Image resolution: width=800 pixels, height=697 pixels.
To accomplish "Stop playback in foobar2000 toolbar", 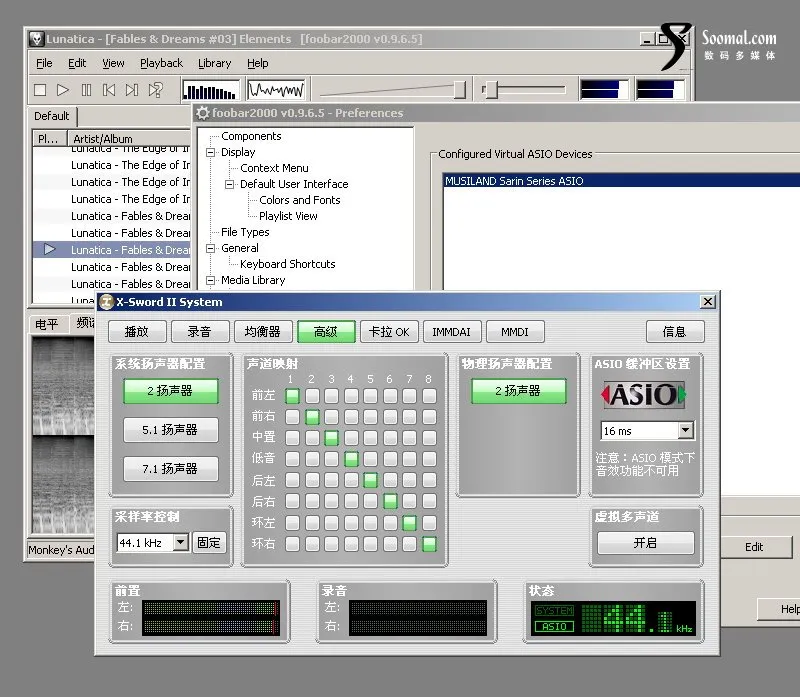I will click(x=40, y=90).
